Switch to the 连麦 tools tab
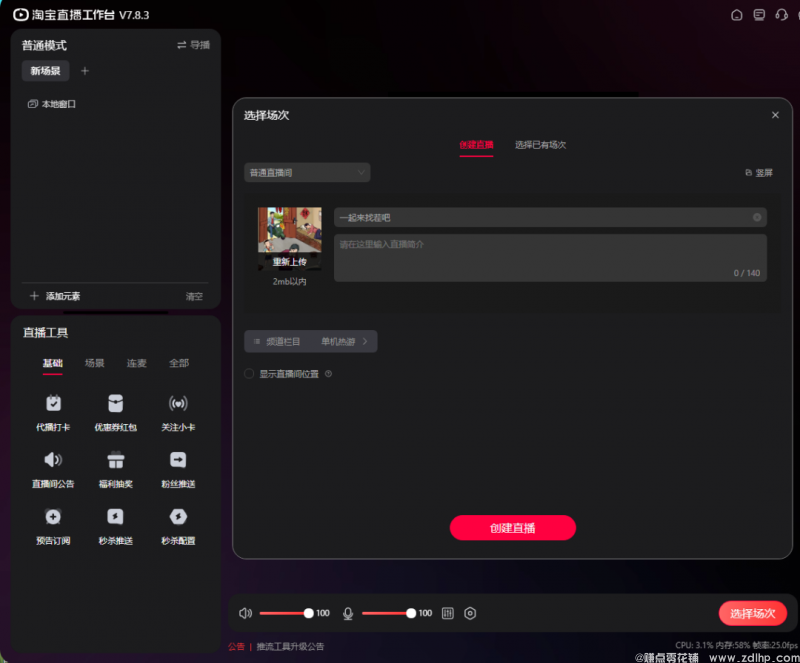Image resolution: width=800 pixels, height=663 pixels. [x=137, y=363]
